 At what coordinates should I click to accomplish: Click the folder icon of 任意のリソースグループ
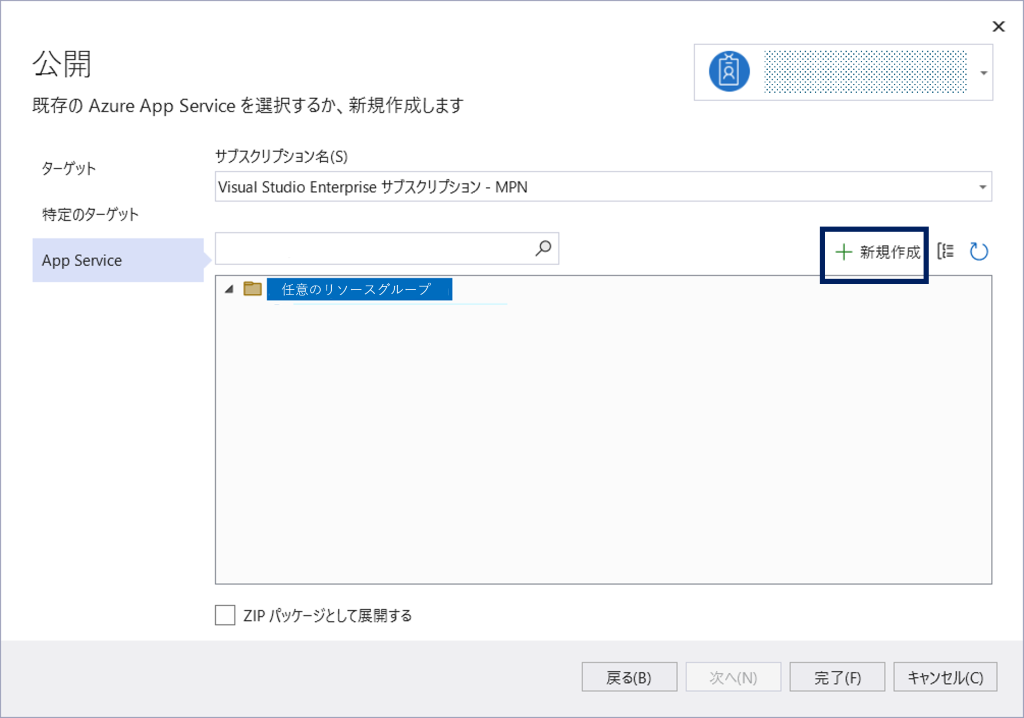pyautogui.click(x=253, y=288)
